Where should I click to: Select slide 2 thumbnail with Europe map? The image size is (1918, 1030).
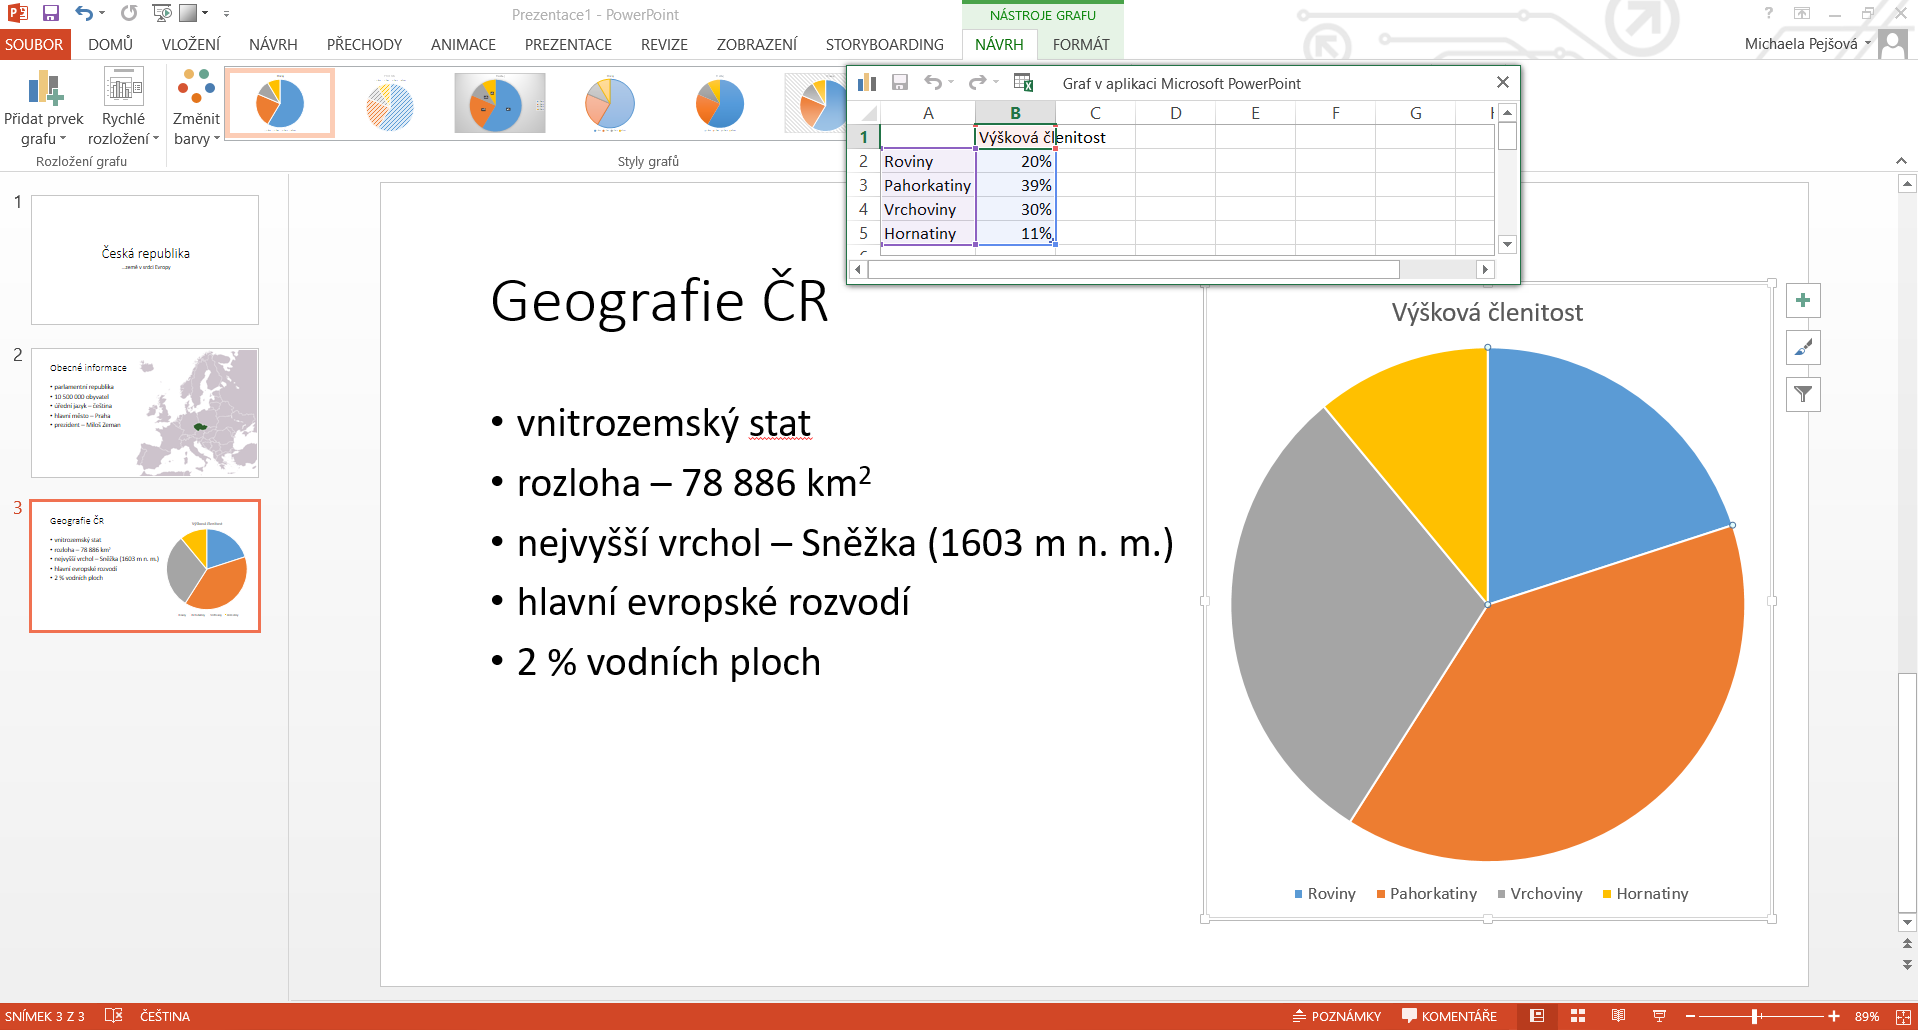145,412
